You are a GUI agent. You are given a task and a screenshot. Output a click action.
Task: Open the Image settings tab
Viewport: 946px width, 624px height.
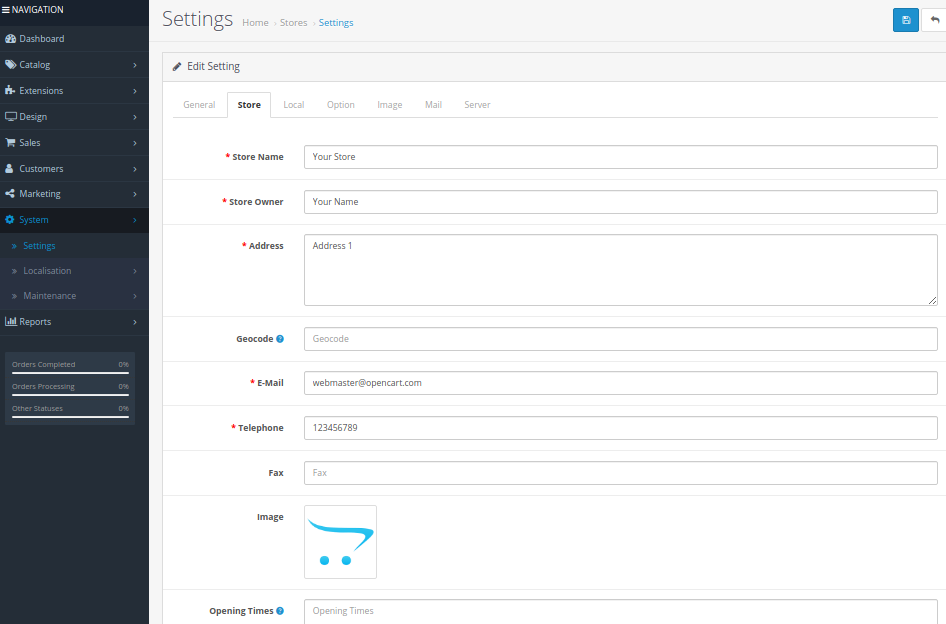pyautogui.click(x=389, y=104)
